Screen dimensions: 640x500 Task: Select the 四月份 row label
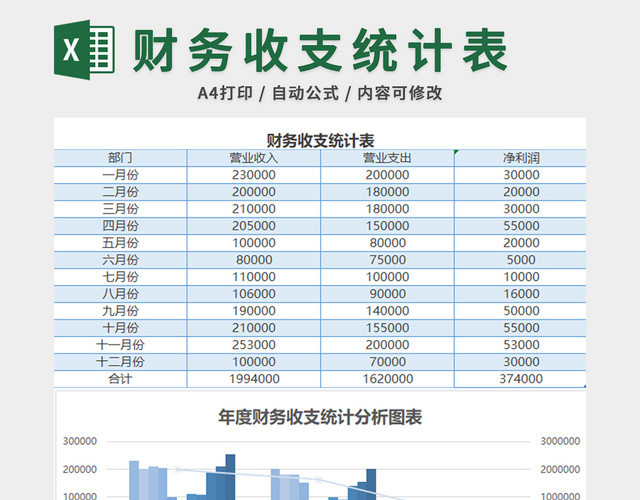pos(120,226)
